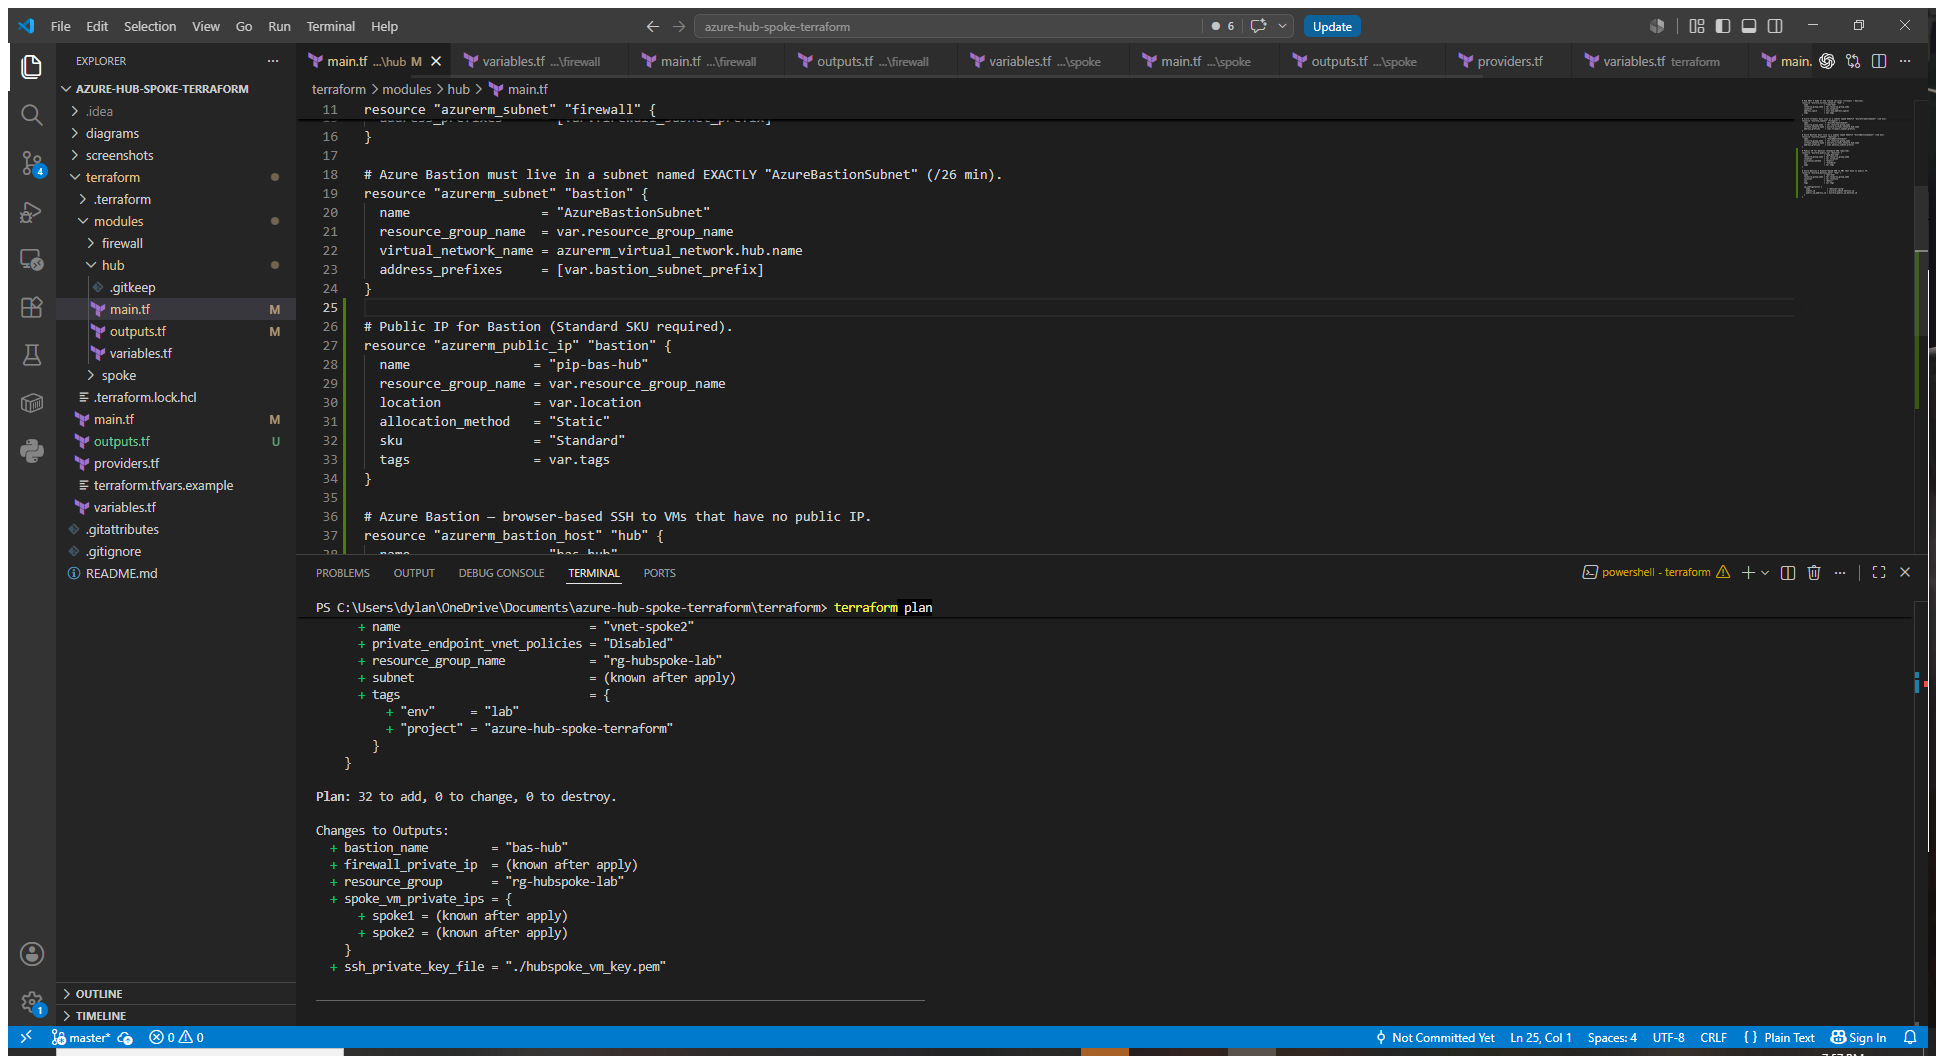Open notifications bell in status bar
The image size is (1936, 1056).
point(1910,1037)
